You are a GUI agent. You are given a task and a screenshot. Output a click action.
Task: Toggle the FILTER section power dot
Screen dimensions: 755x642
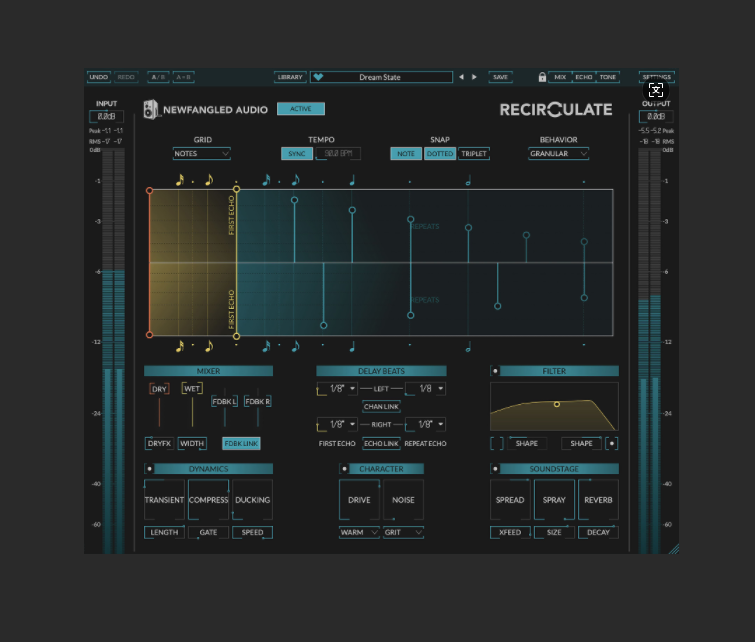pos(495,371)
